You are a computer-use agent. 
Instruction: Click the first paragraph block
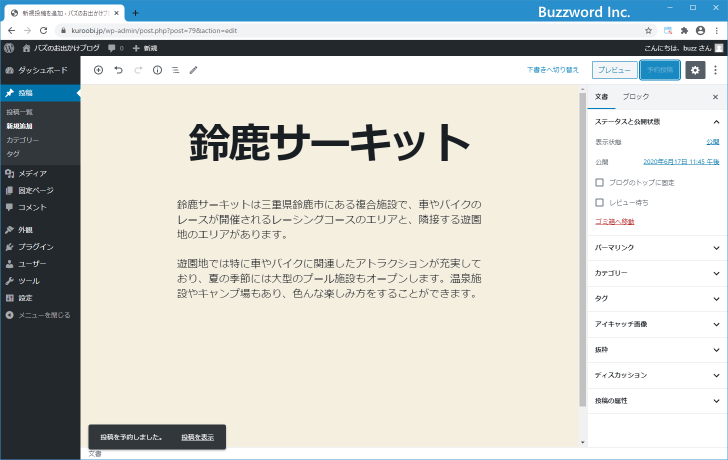click(x=329, y=219)
